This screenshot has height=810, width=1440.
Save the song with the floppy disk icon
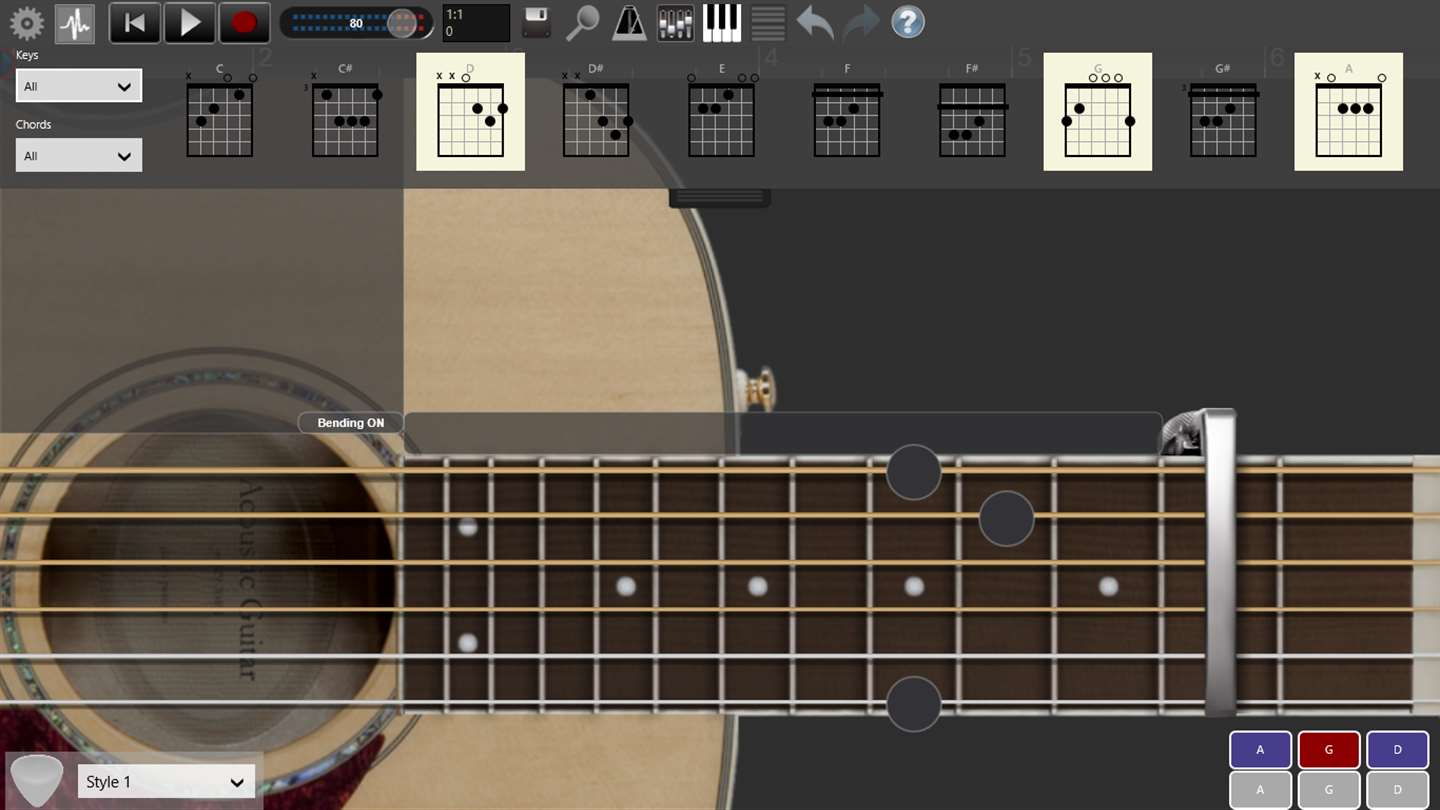tap(537, 23)
